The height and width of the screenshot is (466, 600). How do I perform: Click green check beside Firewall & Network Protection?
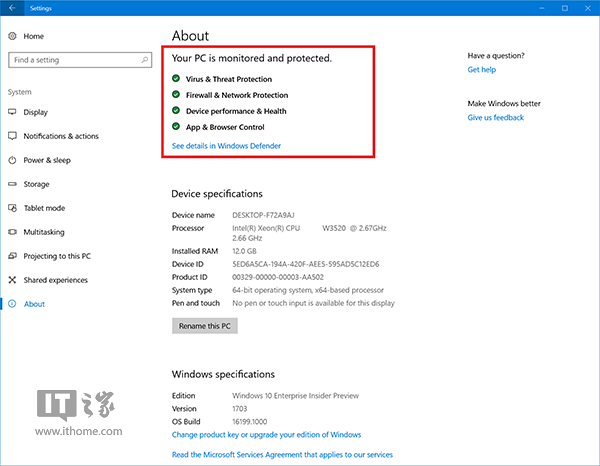point(176,95)
